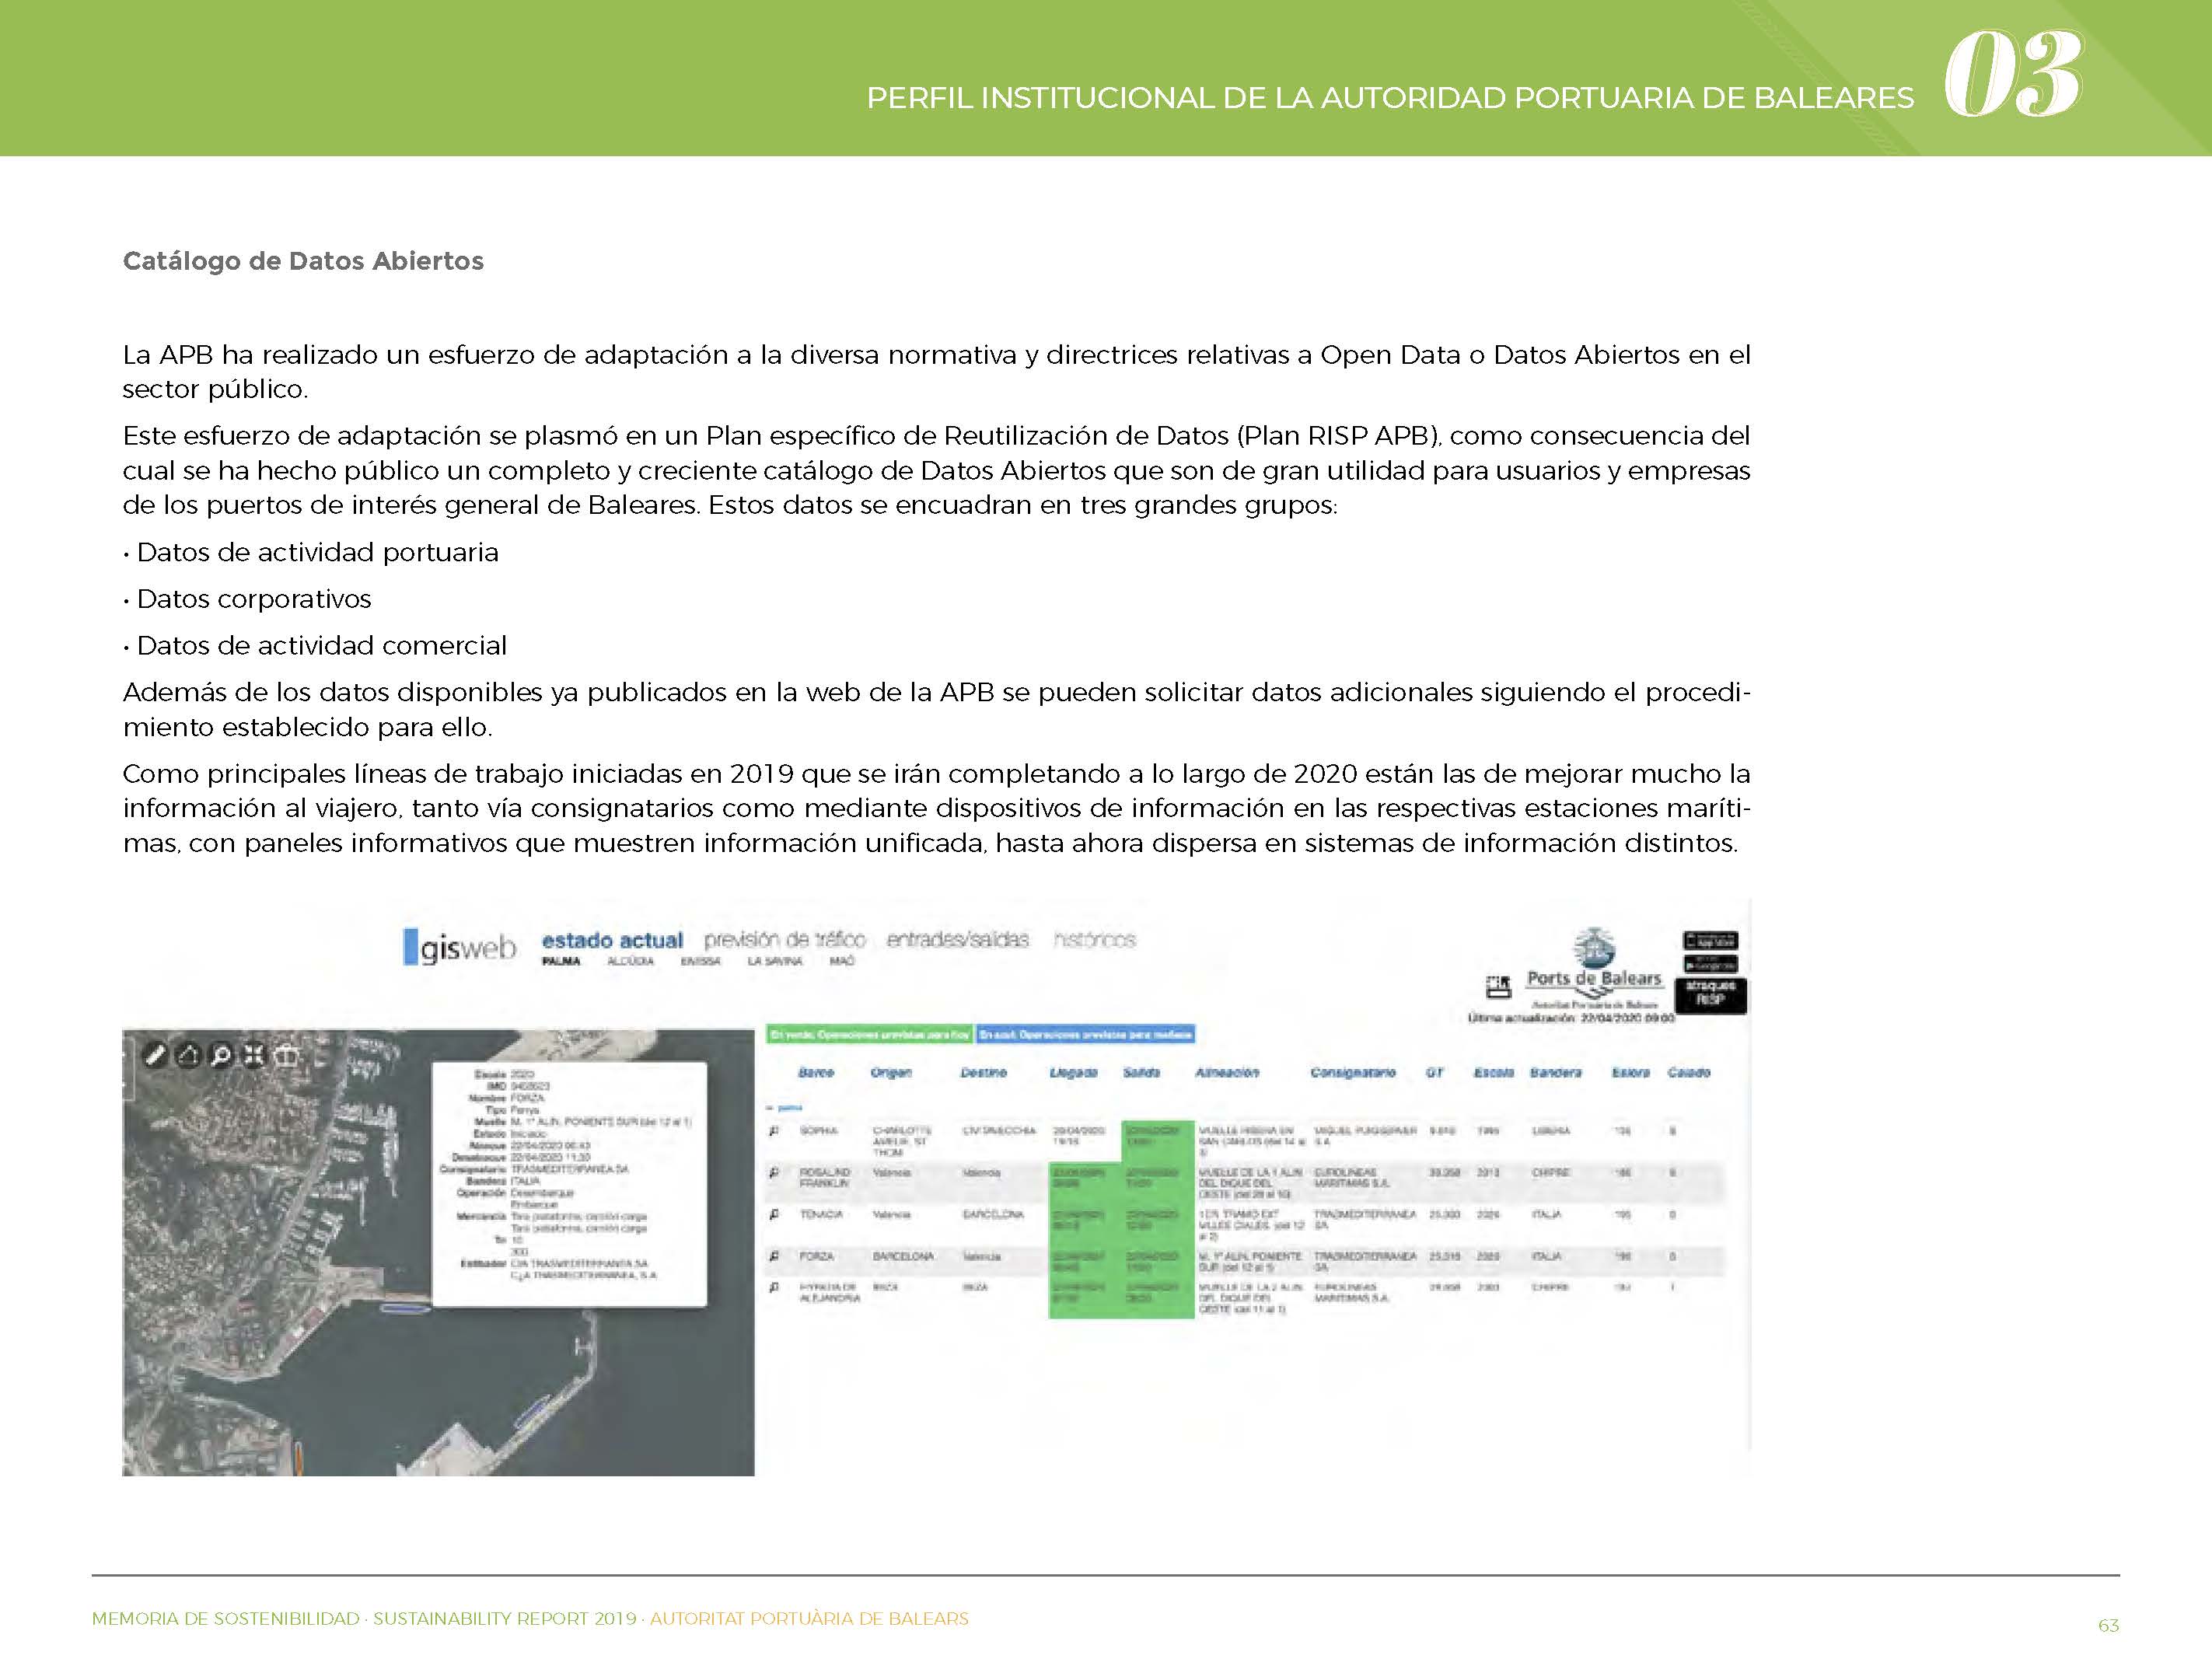Open the históricos tab
Viewport: 2212px width, 1659px height.
tap(1095, 940)
